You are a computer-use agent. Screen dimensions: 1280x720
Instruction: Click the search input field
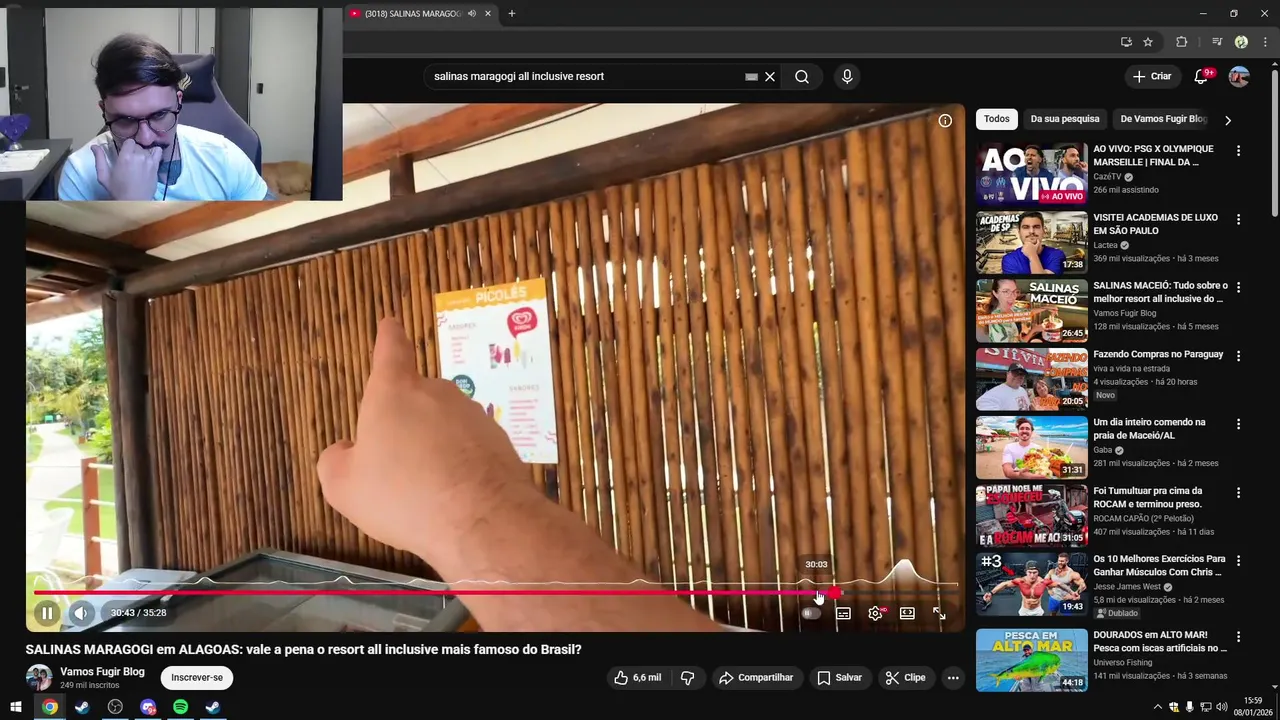click(x=585, y=76)
